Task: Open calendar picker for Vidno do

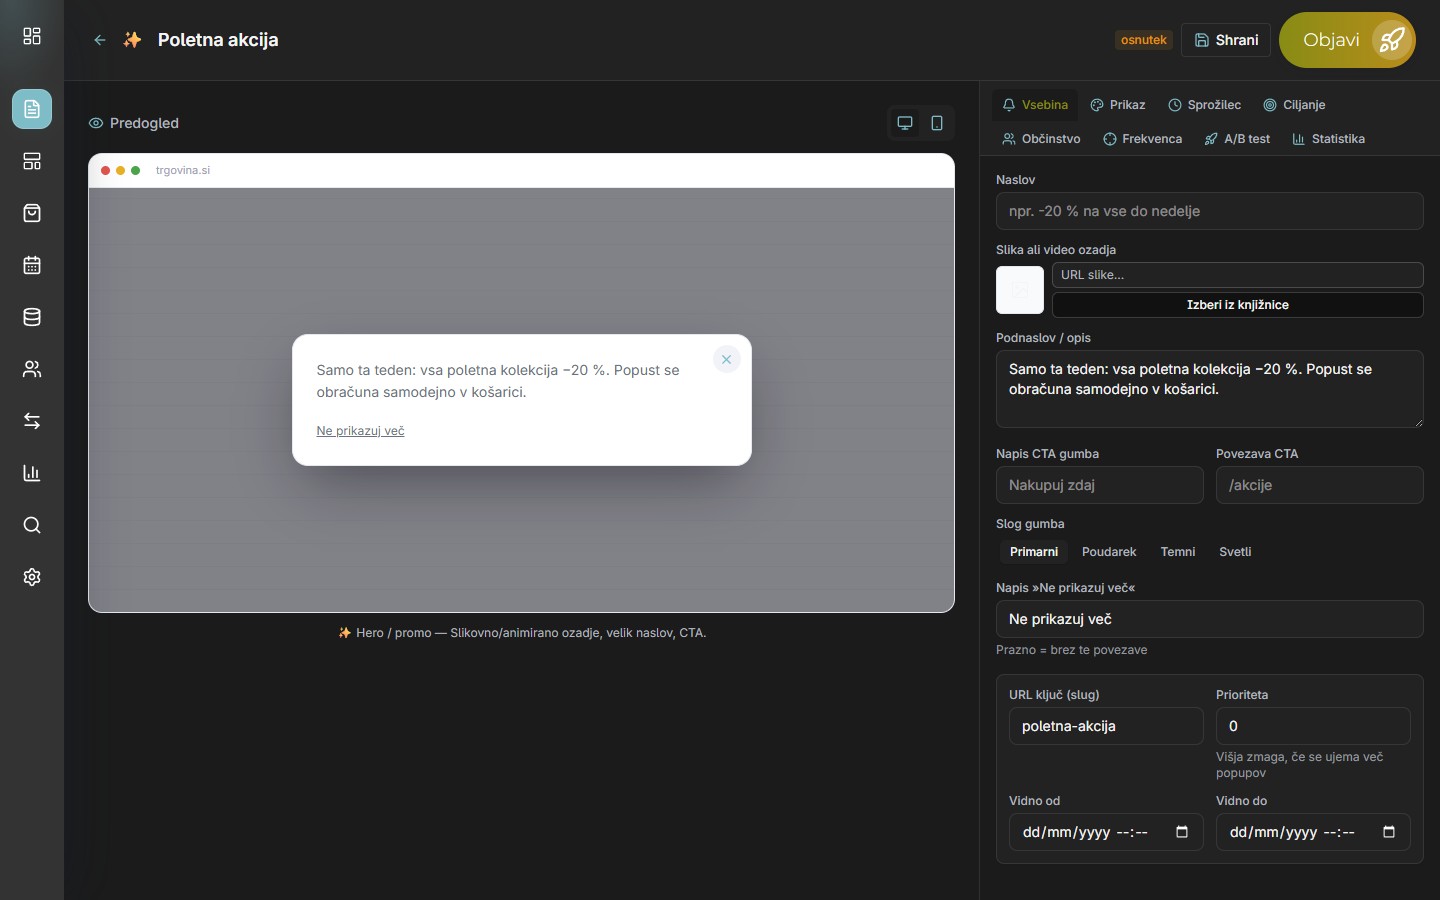Action: 1389,832
